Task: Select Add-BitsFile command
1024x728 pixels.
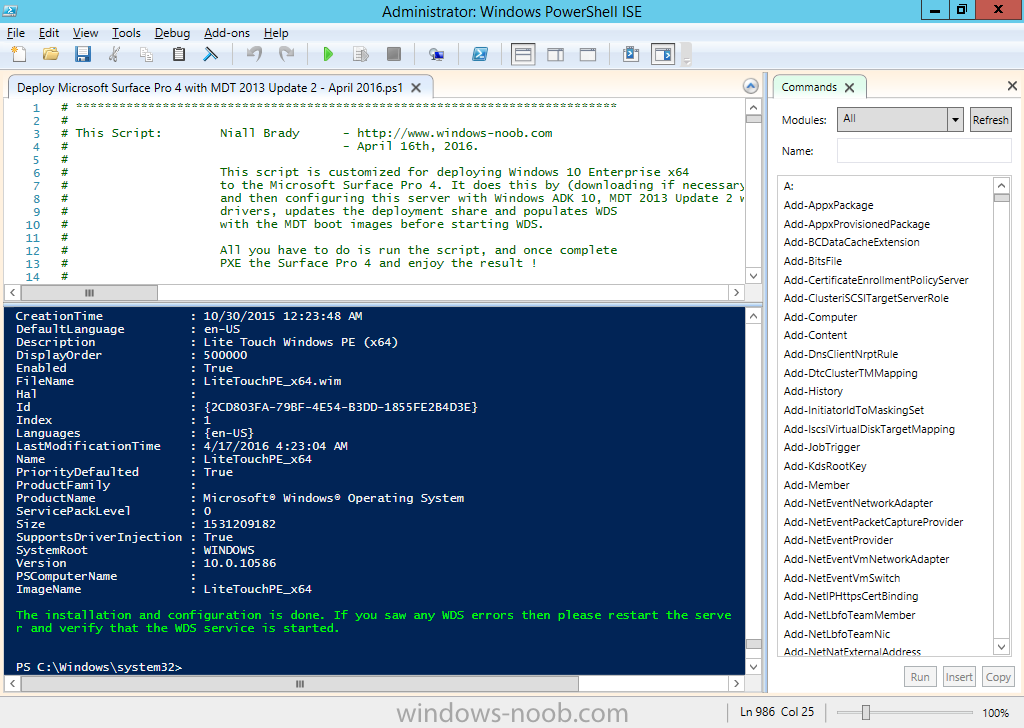Action: [812, 261]
